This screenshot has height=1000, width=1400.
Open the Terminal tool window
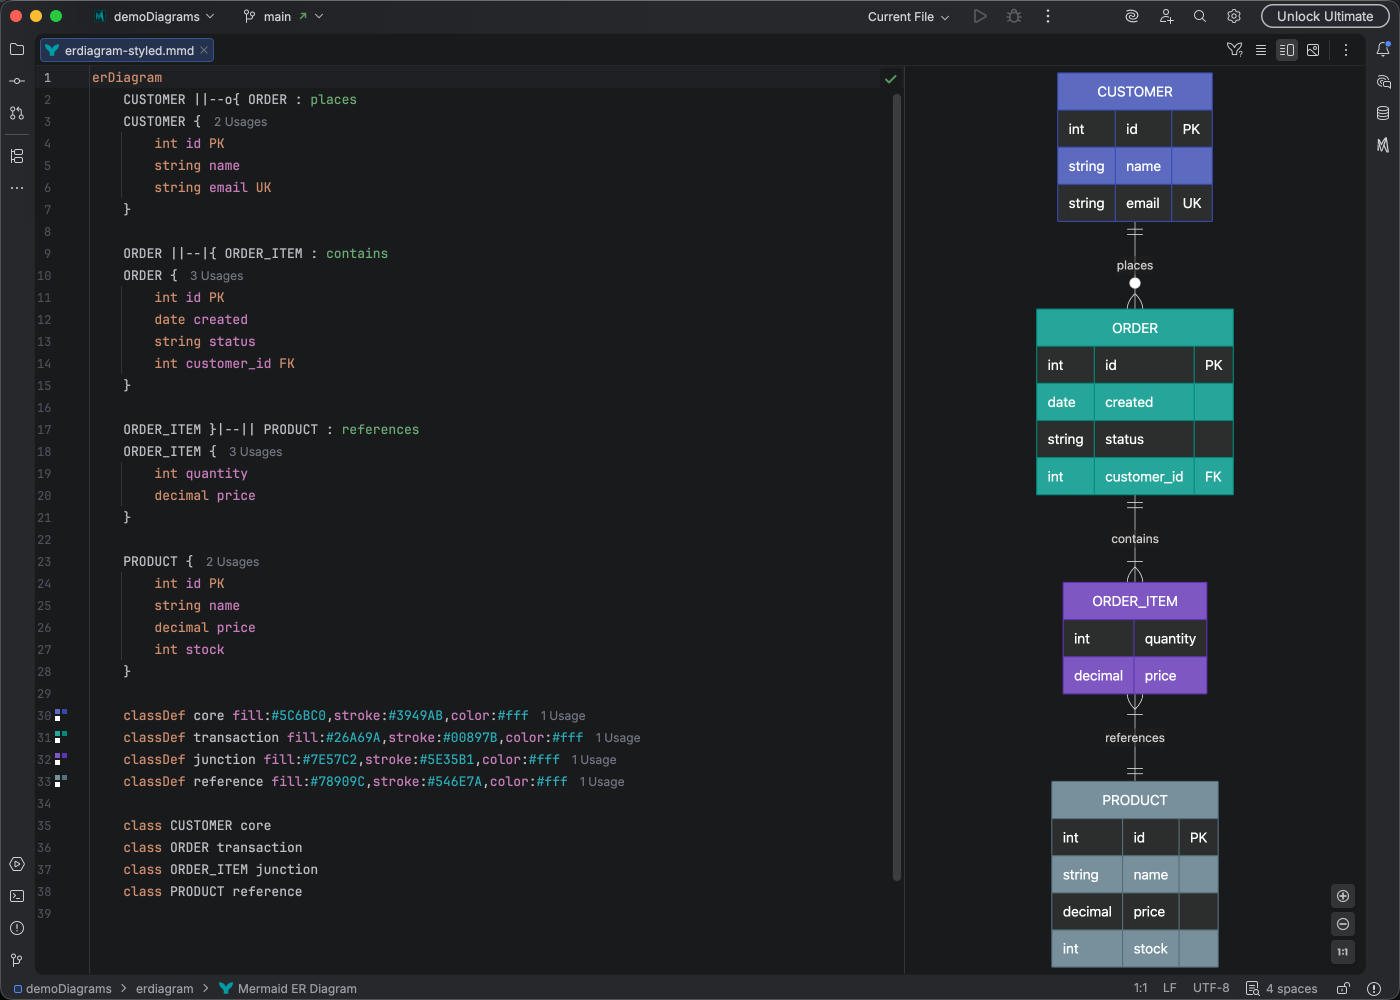[16, 896]
